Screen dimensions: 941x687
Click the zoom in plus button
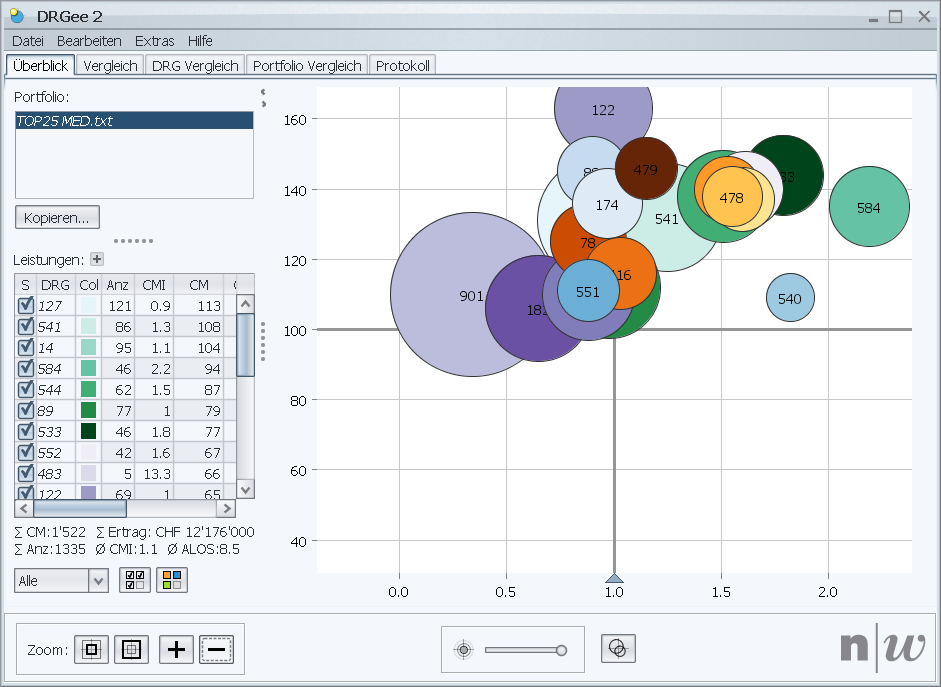coord(177,649)
